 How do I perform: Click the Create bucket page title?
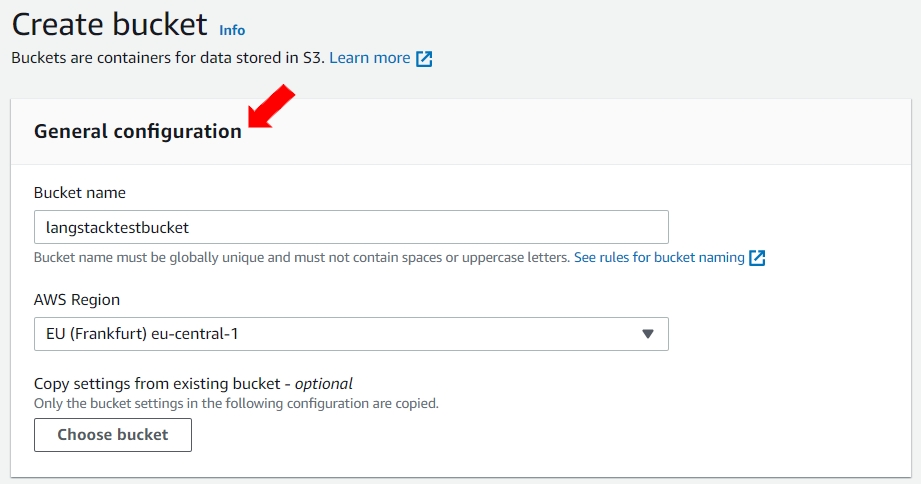point(109,24)
